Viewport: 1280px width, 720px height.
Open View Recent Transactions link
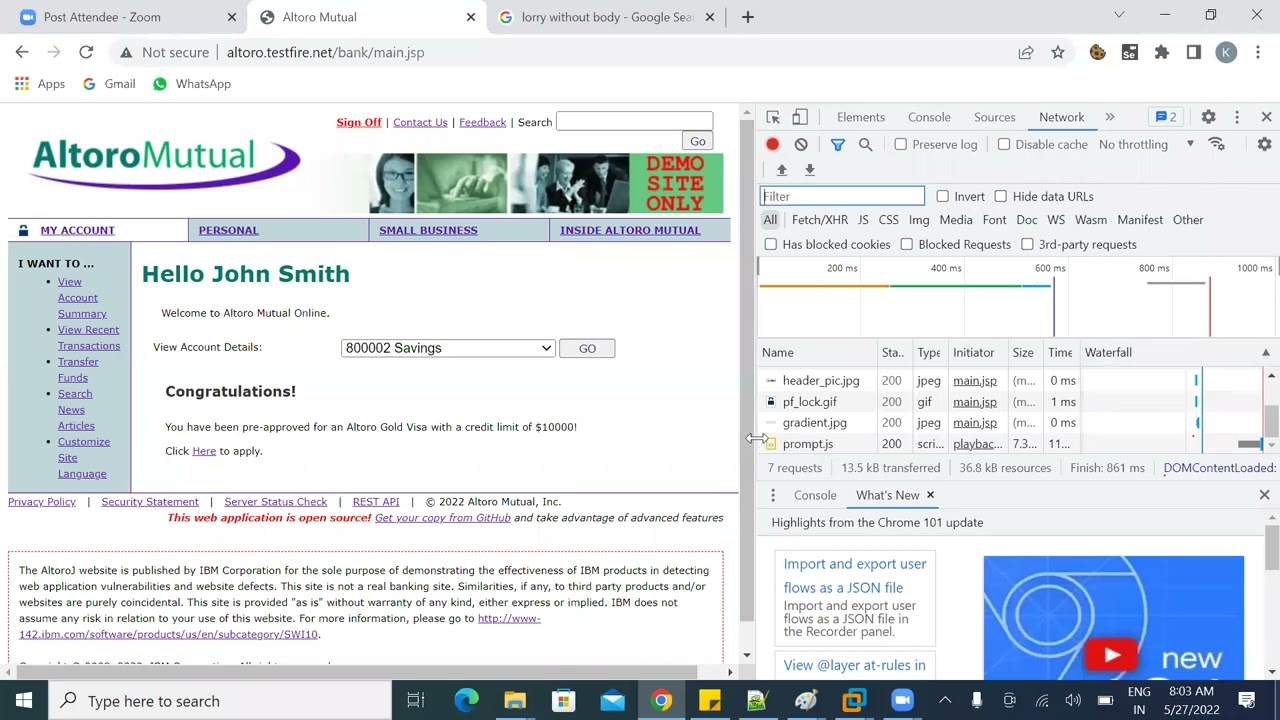tap(89, 338)
